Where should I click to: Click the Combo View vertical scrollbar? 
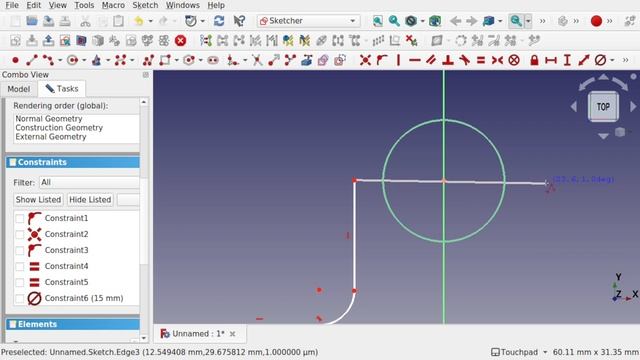point(144,220)
